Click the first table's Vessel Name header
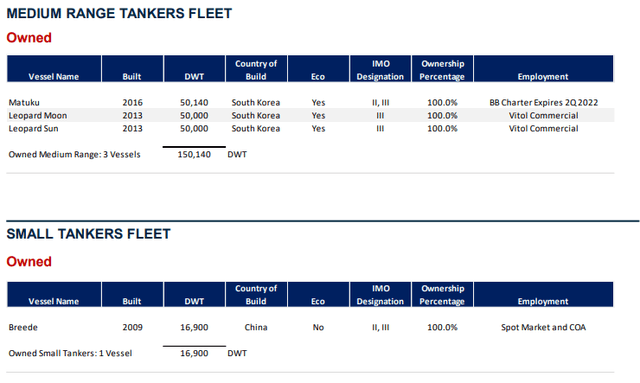This screenshot has width=640, height=383. tap(54, 76)
